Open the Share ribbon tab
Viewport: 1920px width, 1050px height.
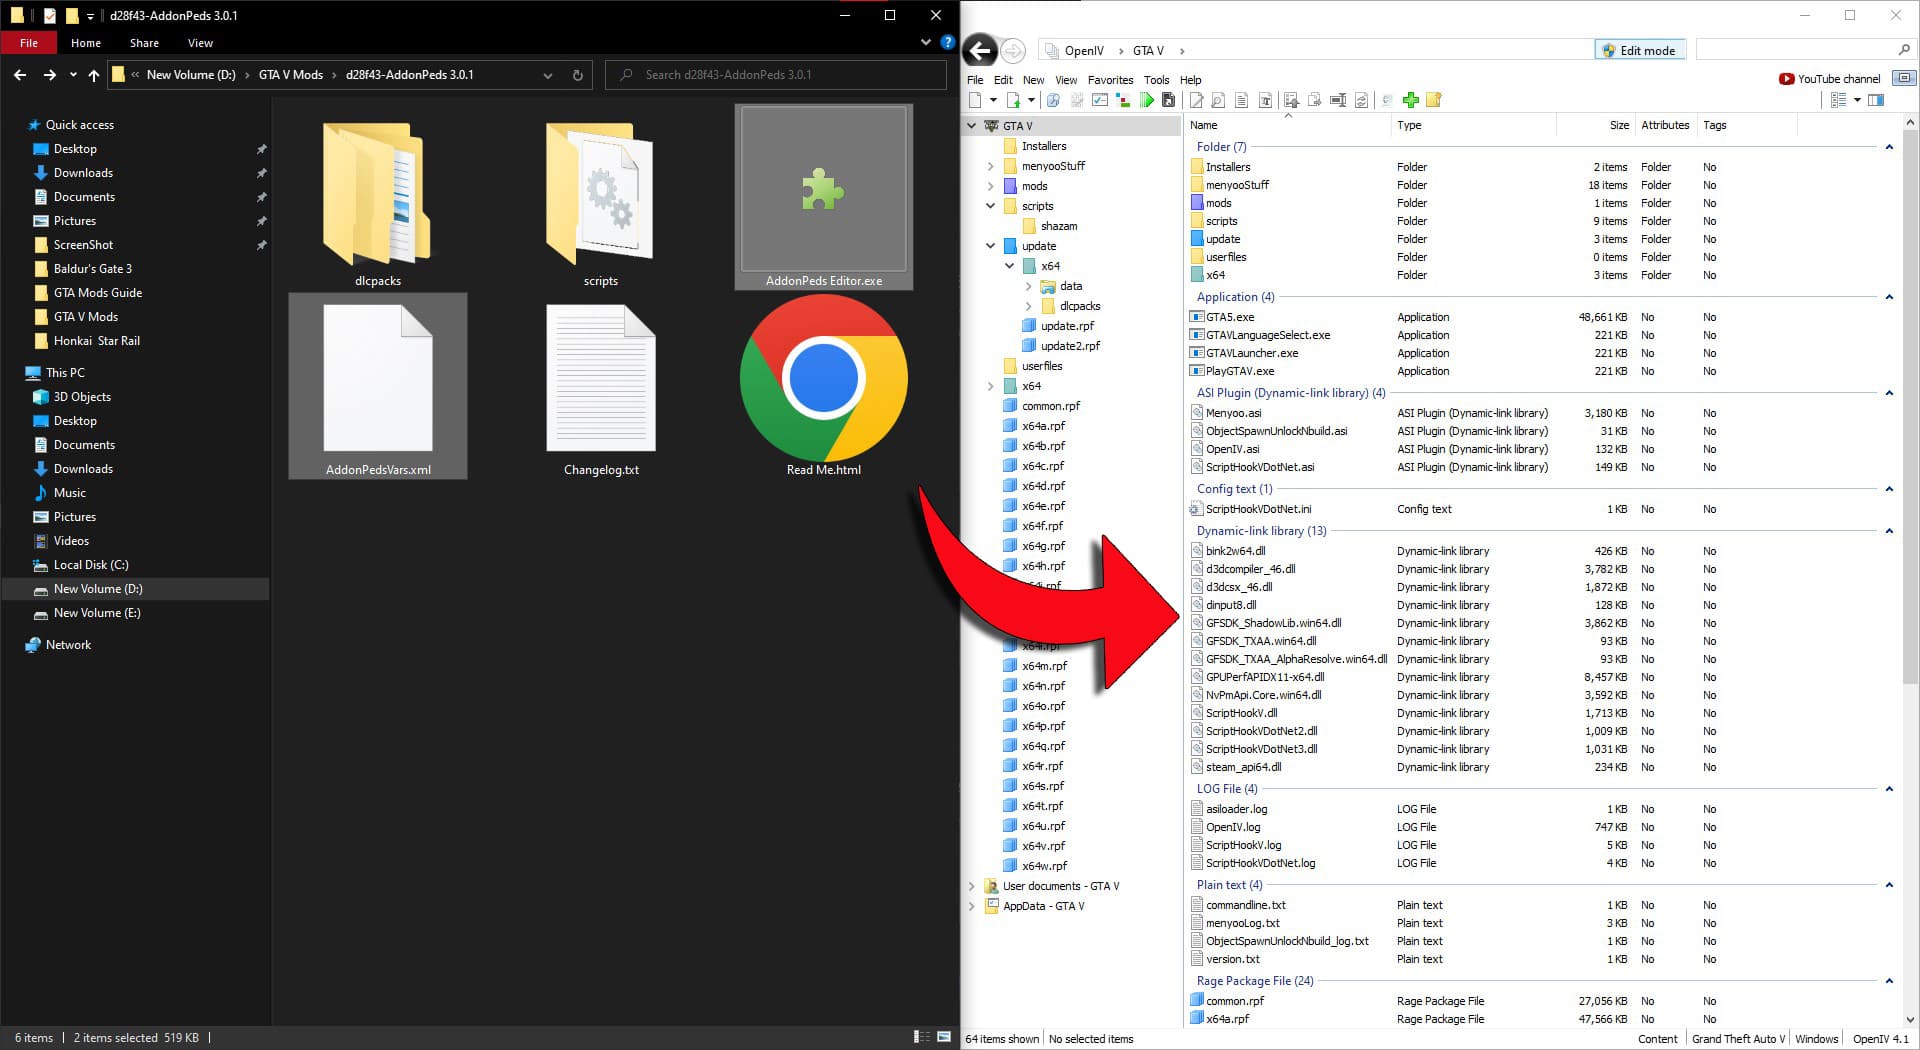[x=144, y=43]
